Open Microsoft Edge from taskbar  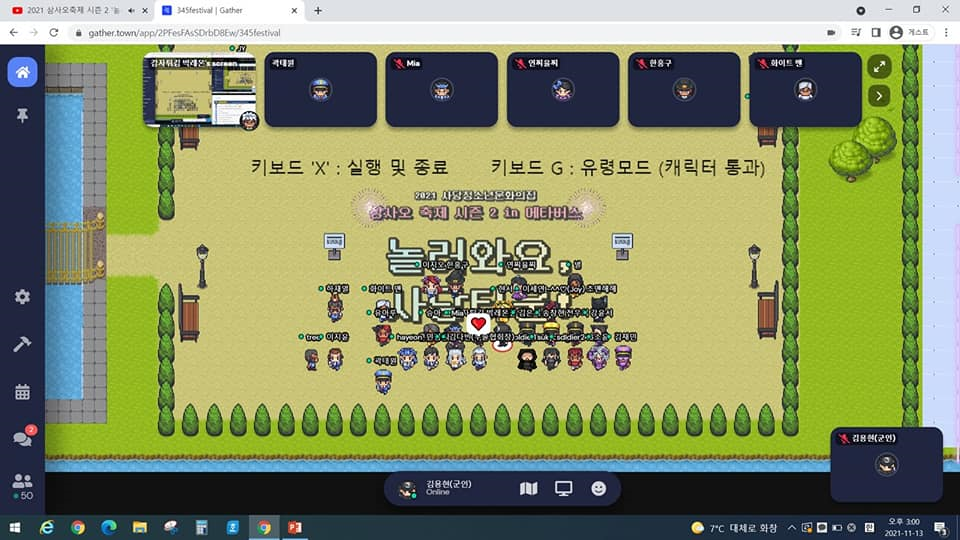109,528
